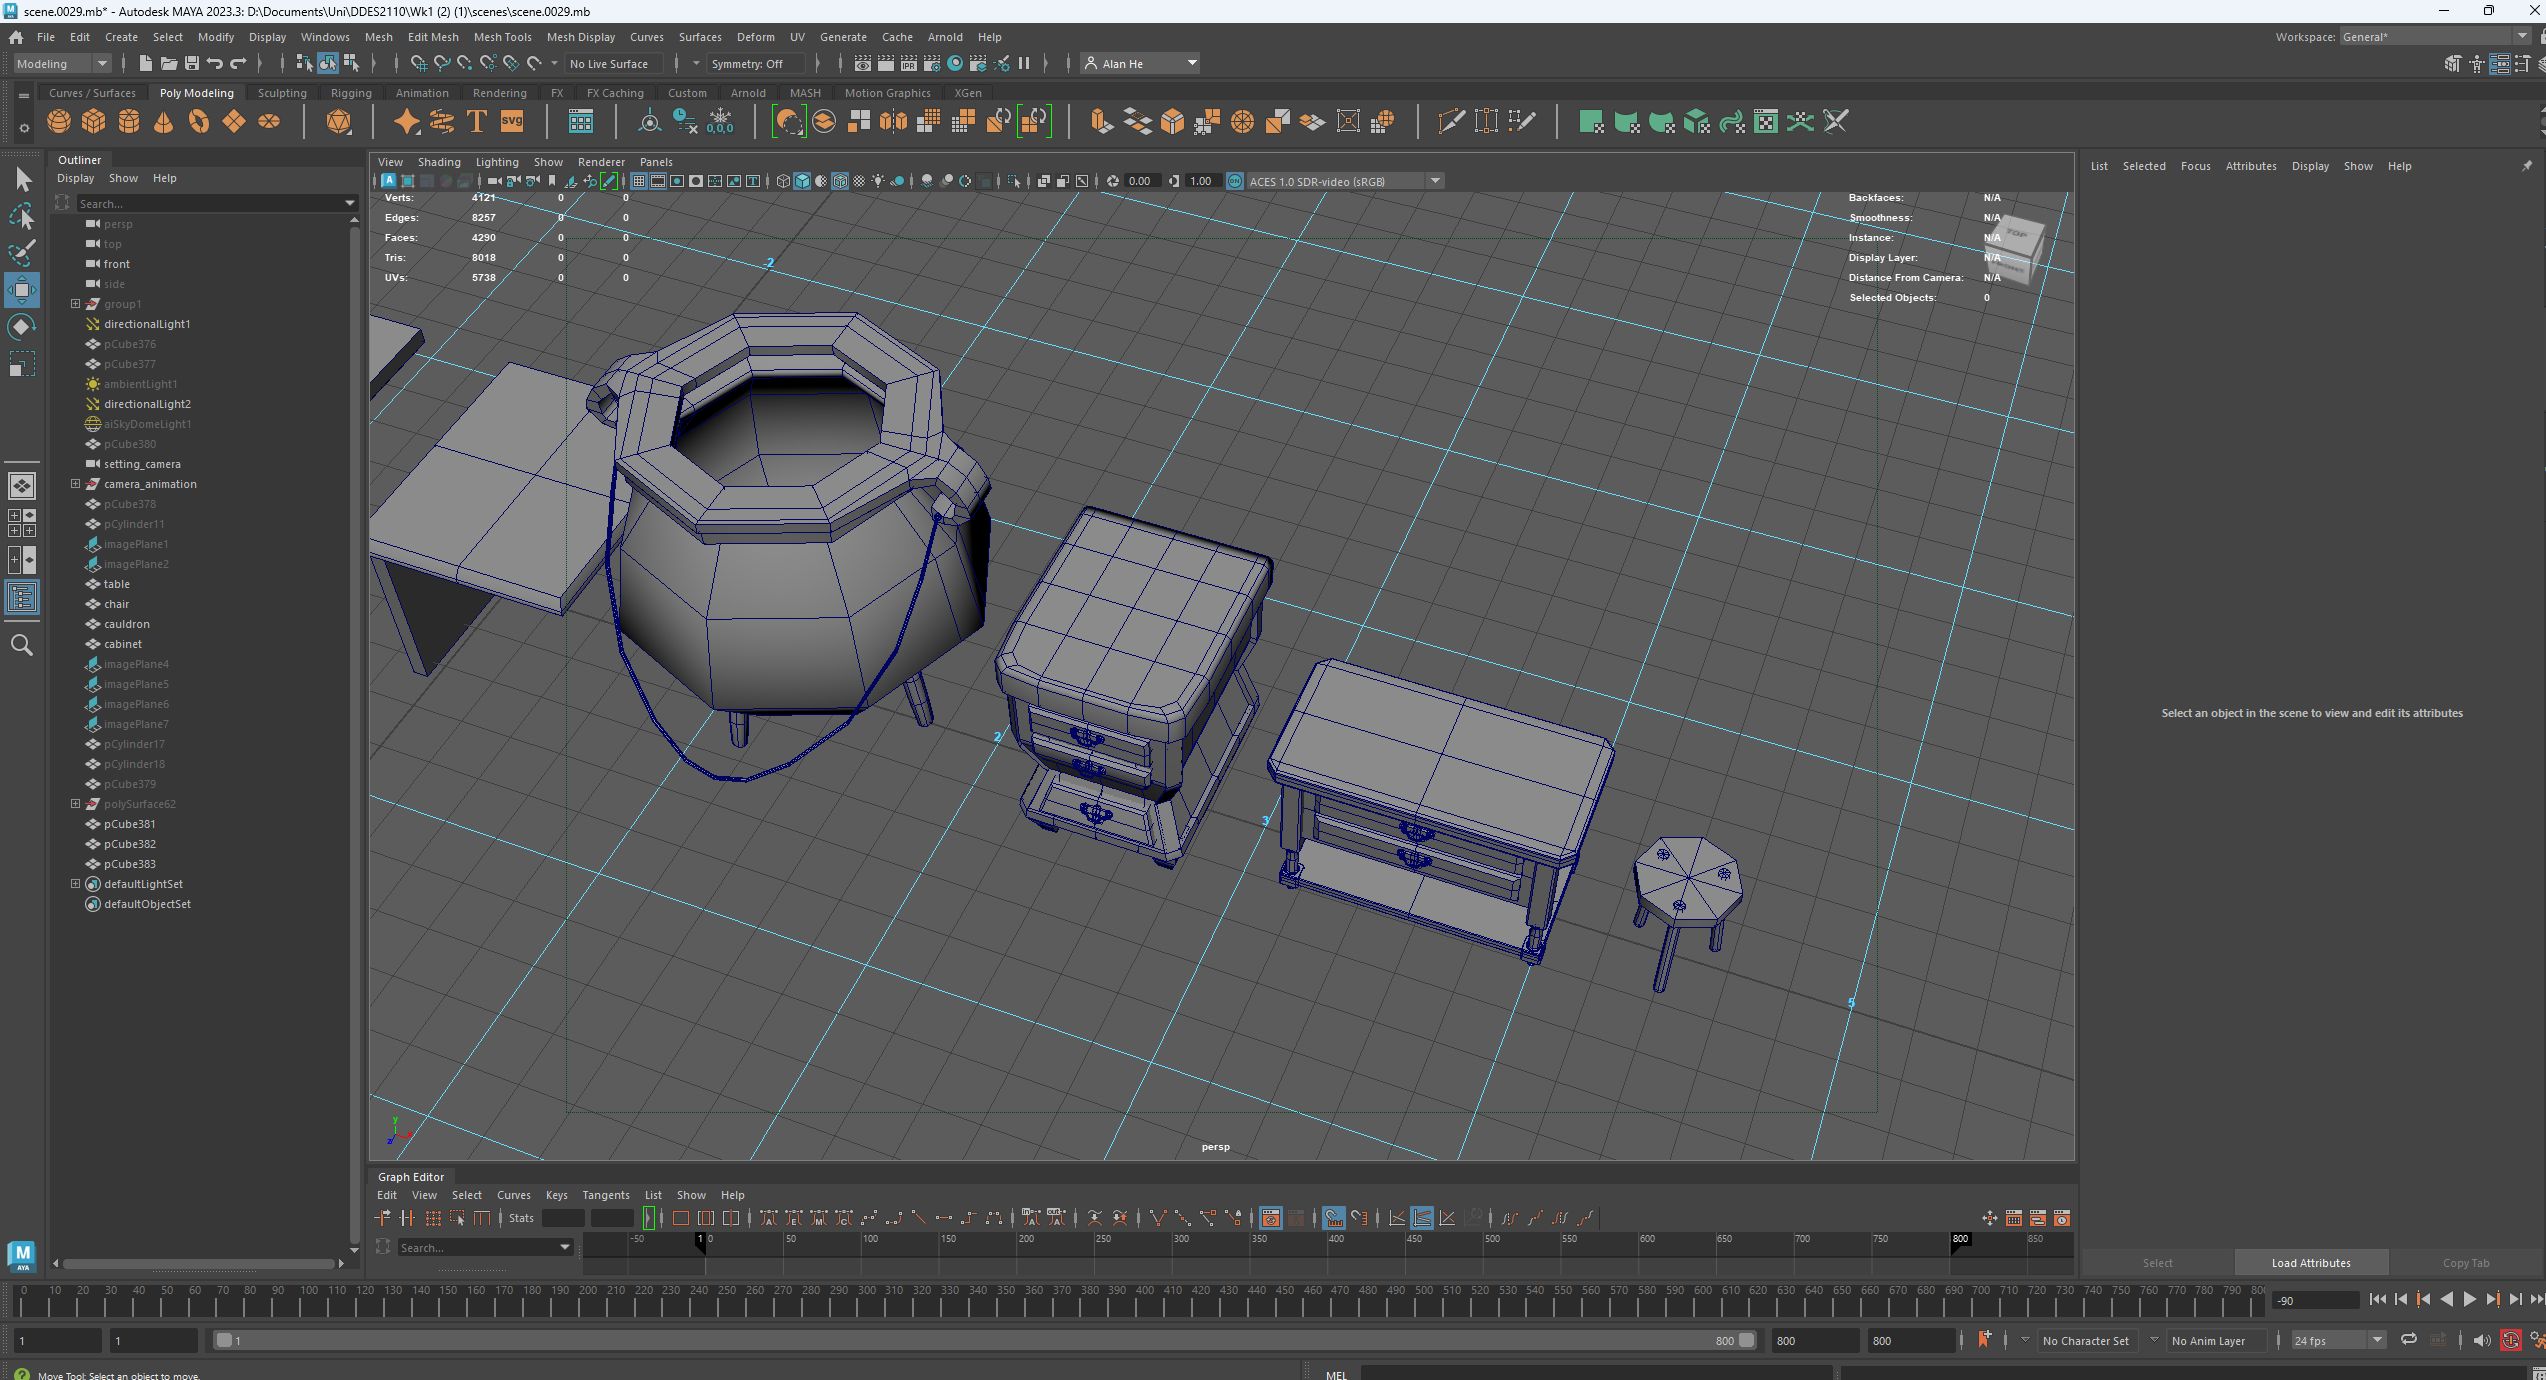Screen dimensions: 2546x1380
Task: Switch to the Sculpting shelf tab
Action: tap(282, 93)
